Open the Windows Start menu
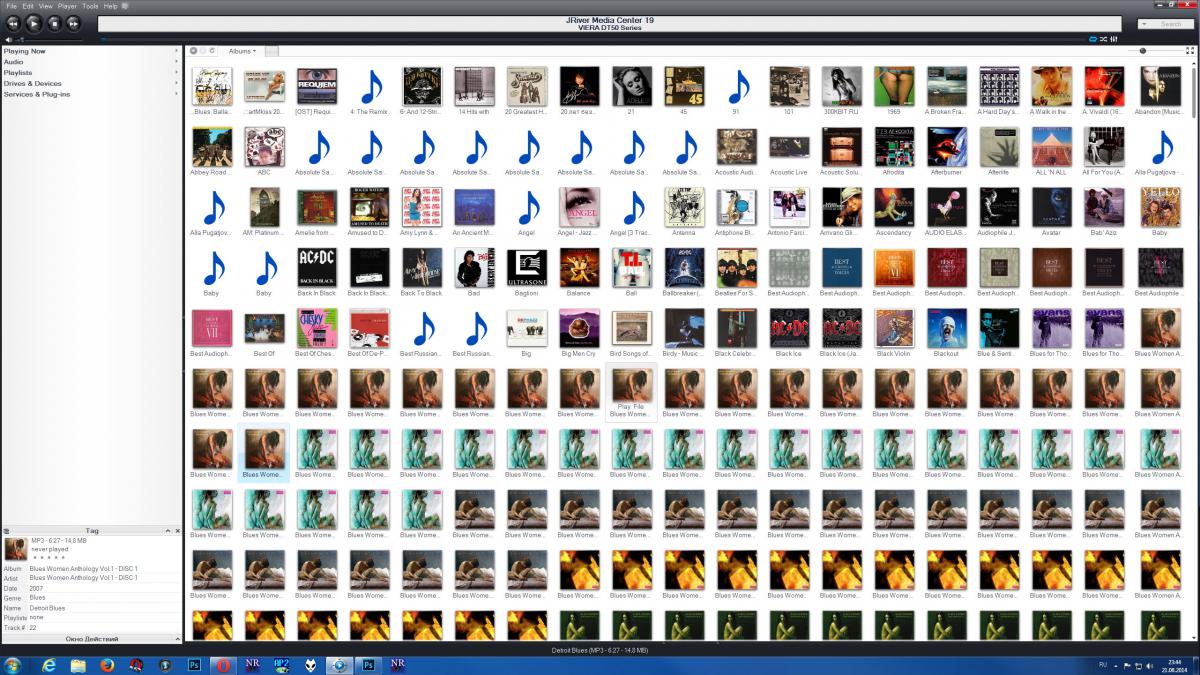Image resolution: width=1200 pixels, height=675 pixels. tap(14, 665)
